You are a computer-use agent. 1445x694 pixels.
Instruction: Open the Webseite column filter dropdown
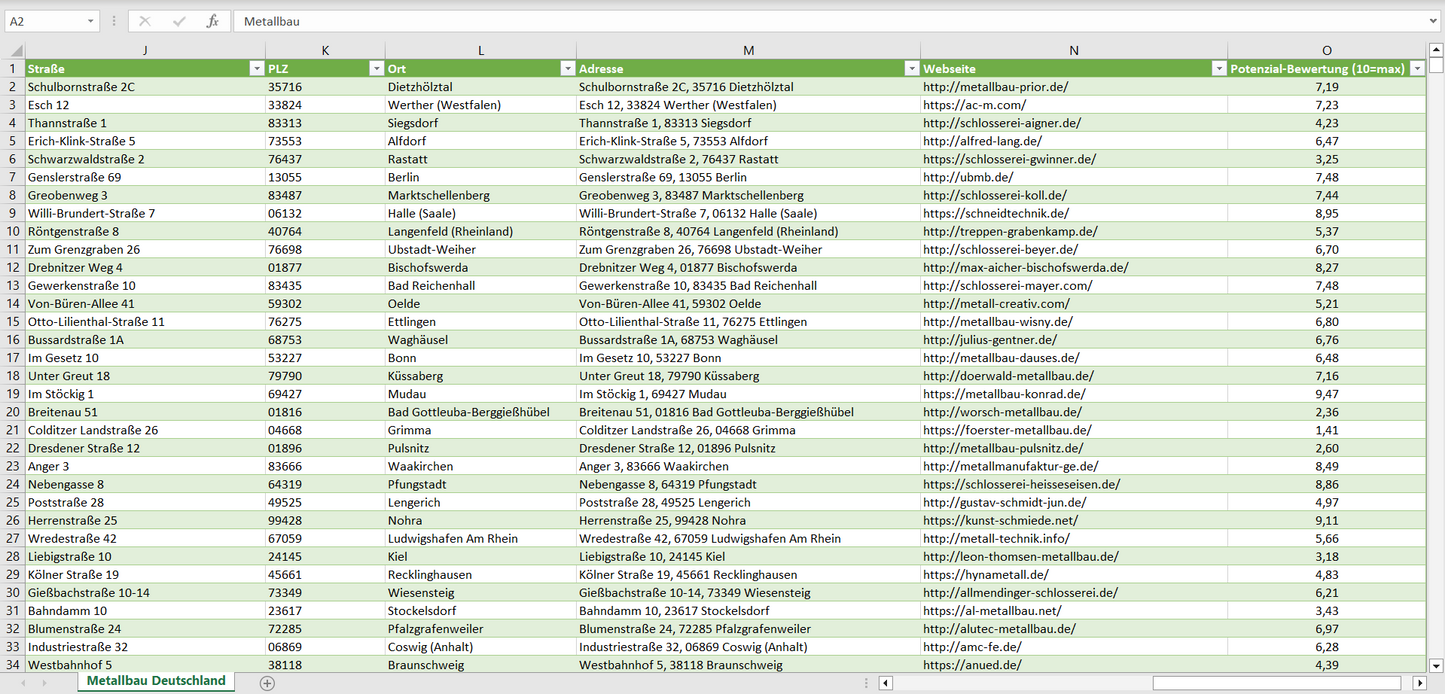1218,69
